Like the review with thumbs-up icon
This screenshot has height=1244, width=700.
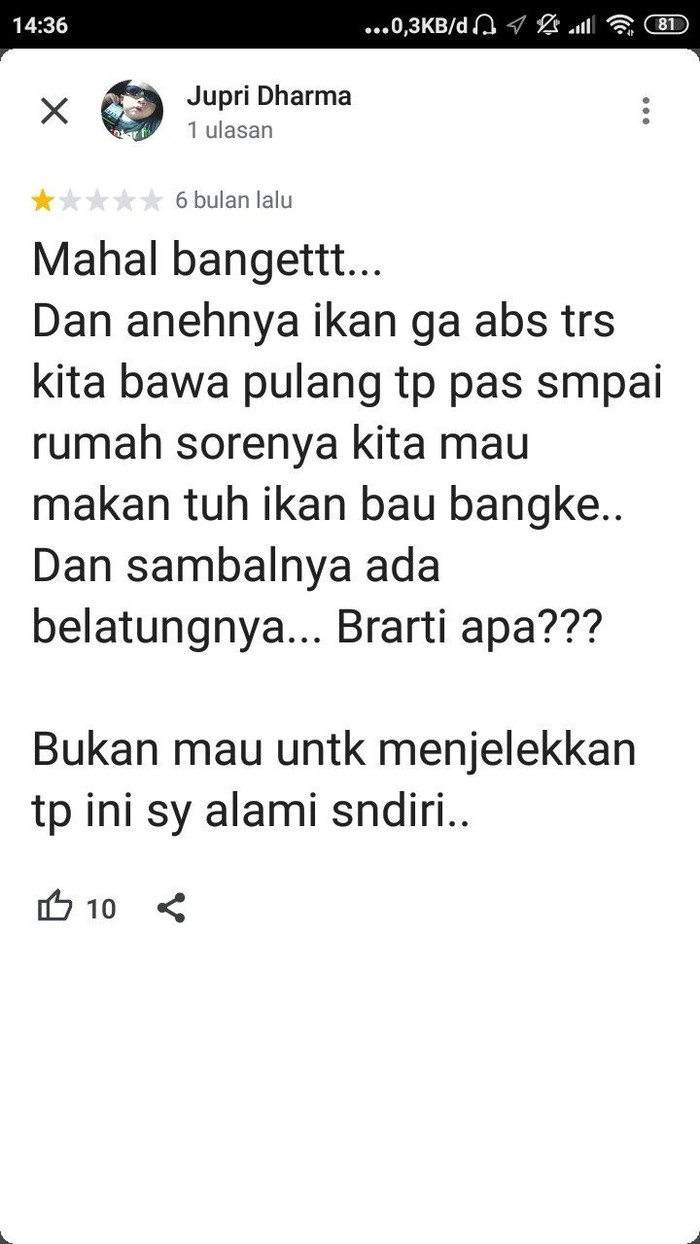tap(55, 907)
